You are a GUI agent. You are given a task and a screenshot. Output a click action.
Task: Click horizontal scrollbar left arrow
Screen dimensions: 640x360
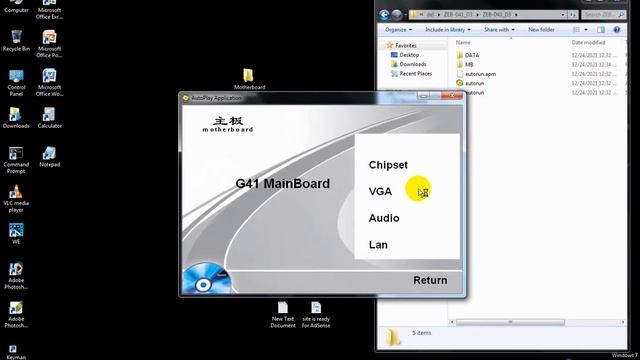[452, 322]
